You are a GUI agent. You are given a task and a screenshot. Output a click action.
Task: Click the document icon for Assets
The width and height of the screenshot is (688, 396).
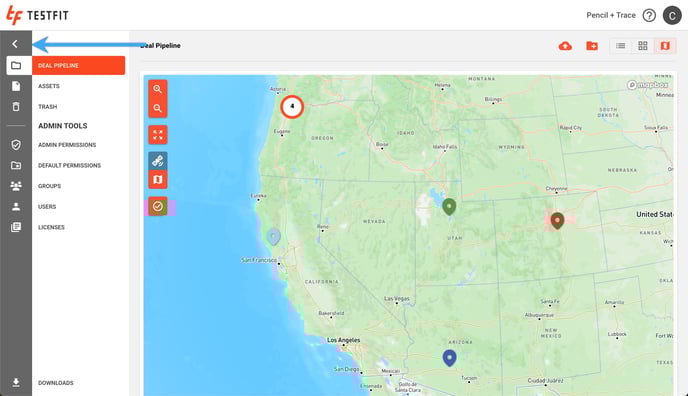click(16, 86)
